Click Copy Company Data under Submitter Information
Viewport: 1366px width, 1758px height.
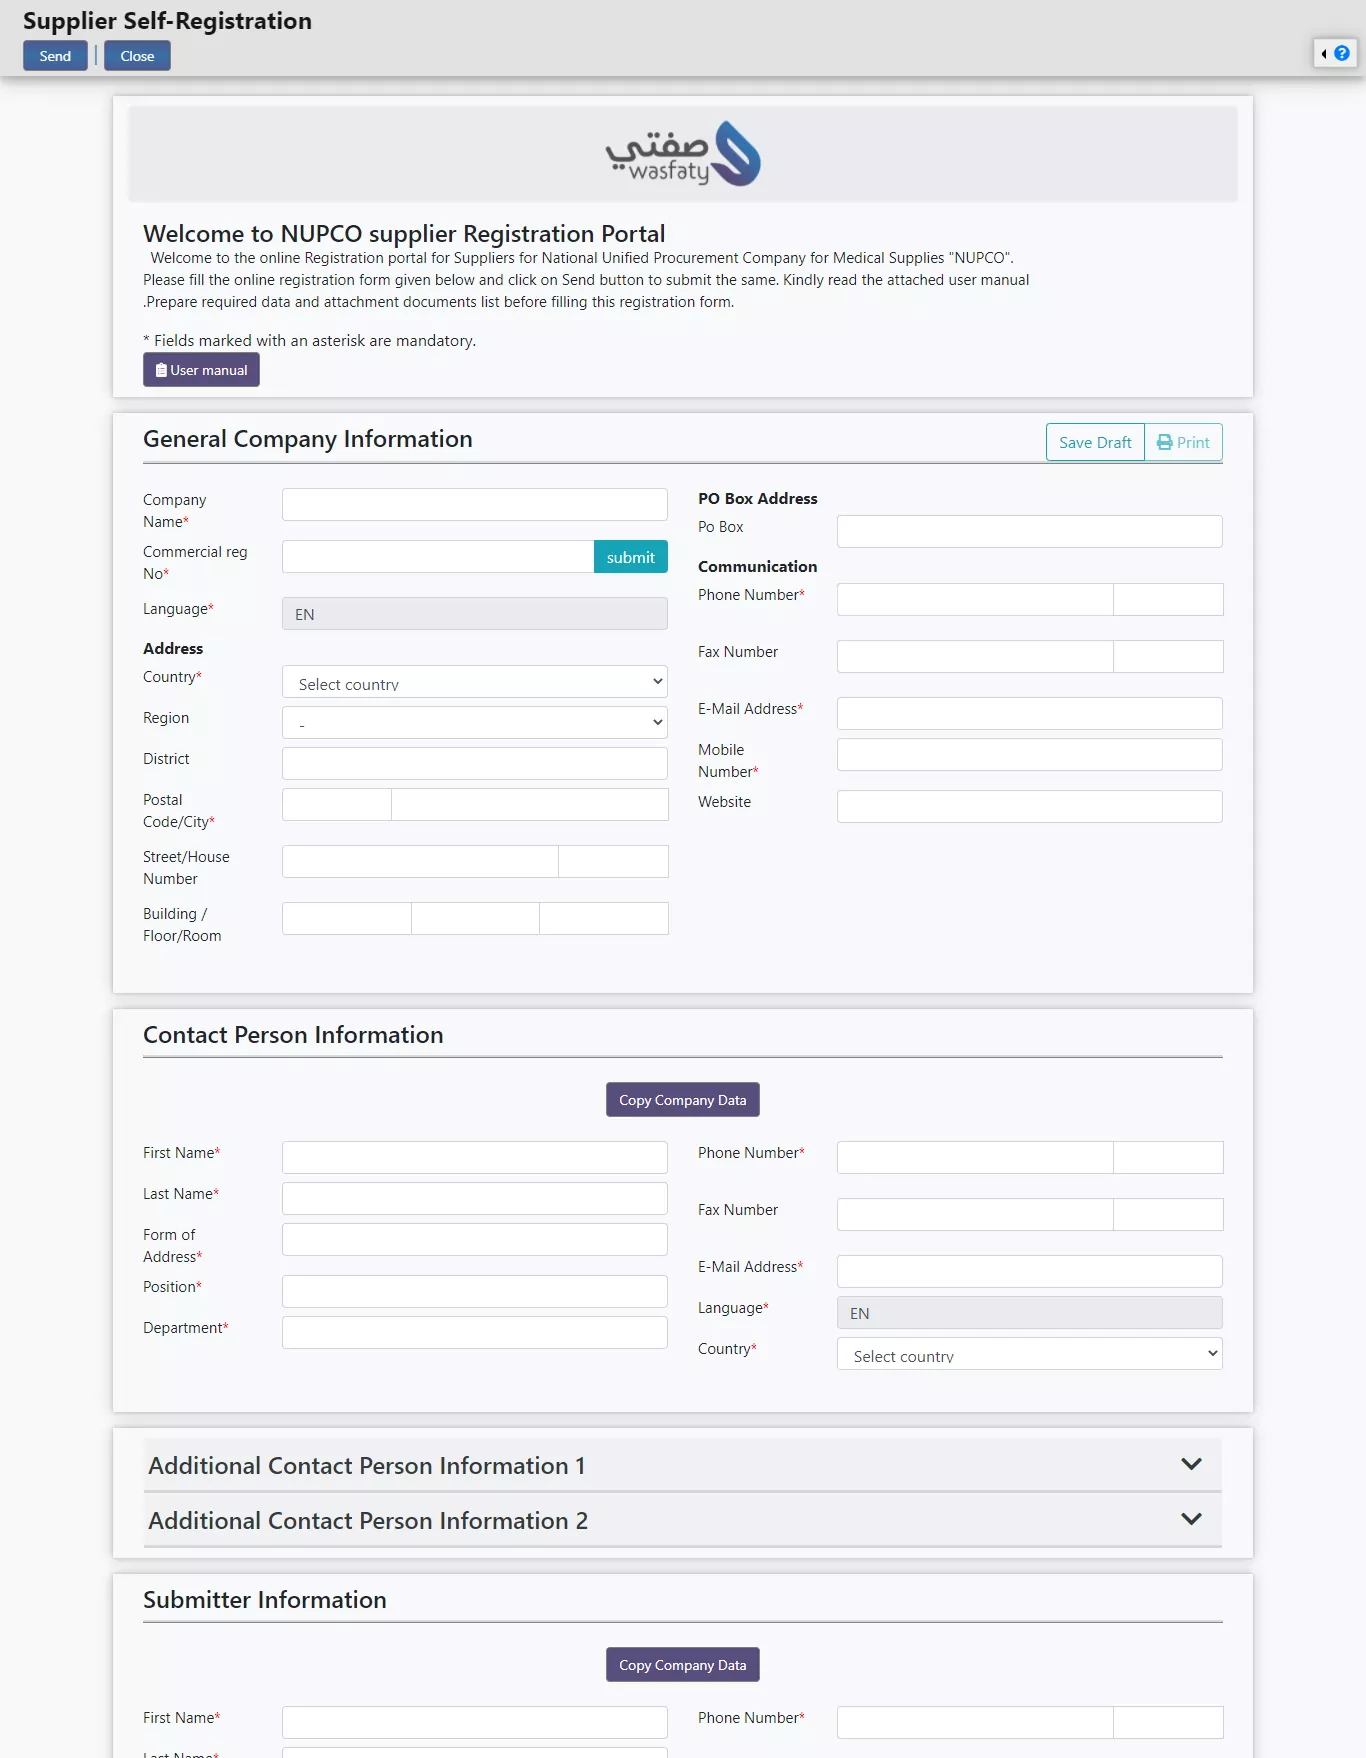[x=682, y=1665]
